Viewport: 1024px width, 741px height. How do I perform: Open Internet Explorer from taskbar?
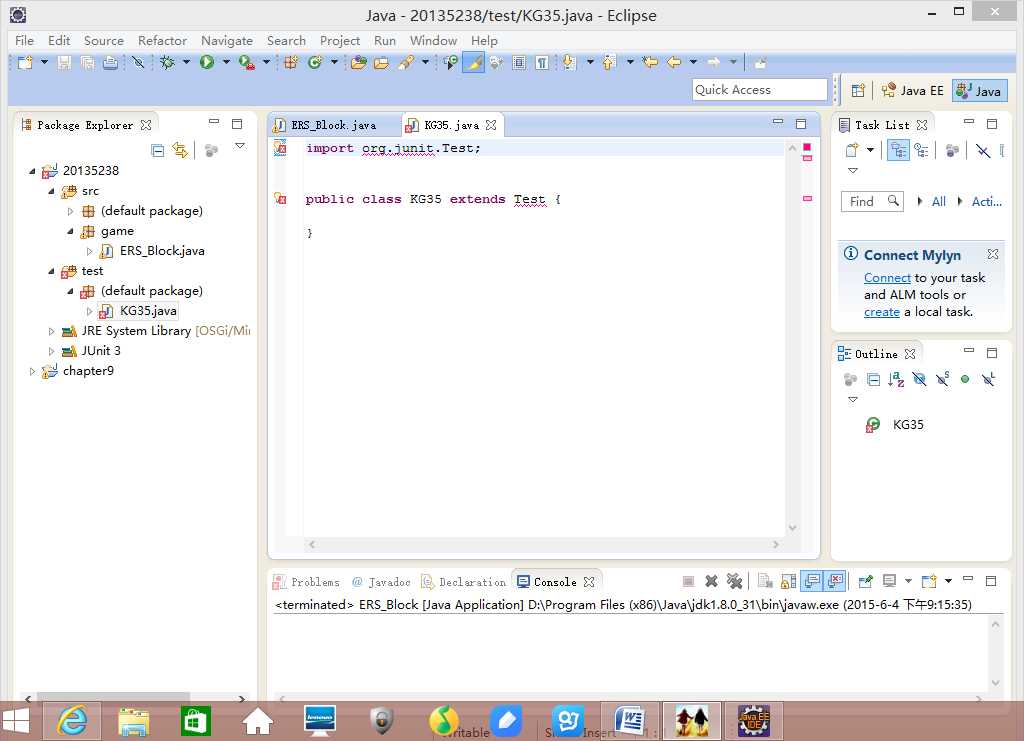(x=72, y=721)
